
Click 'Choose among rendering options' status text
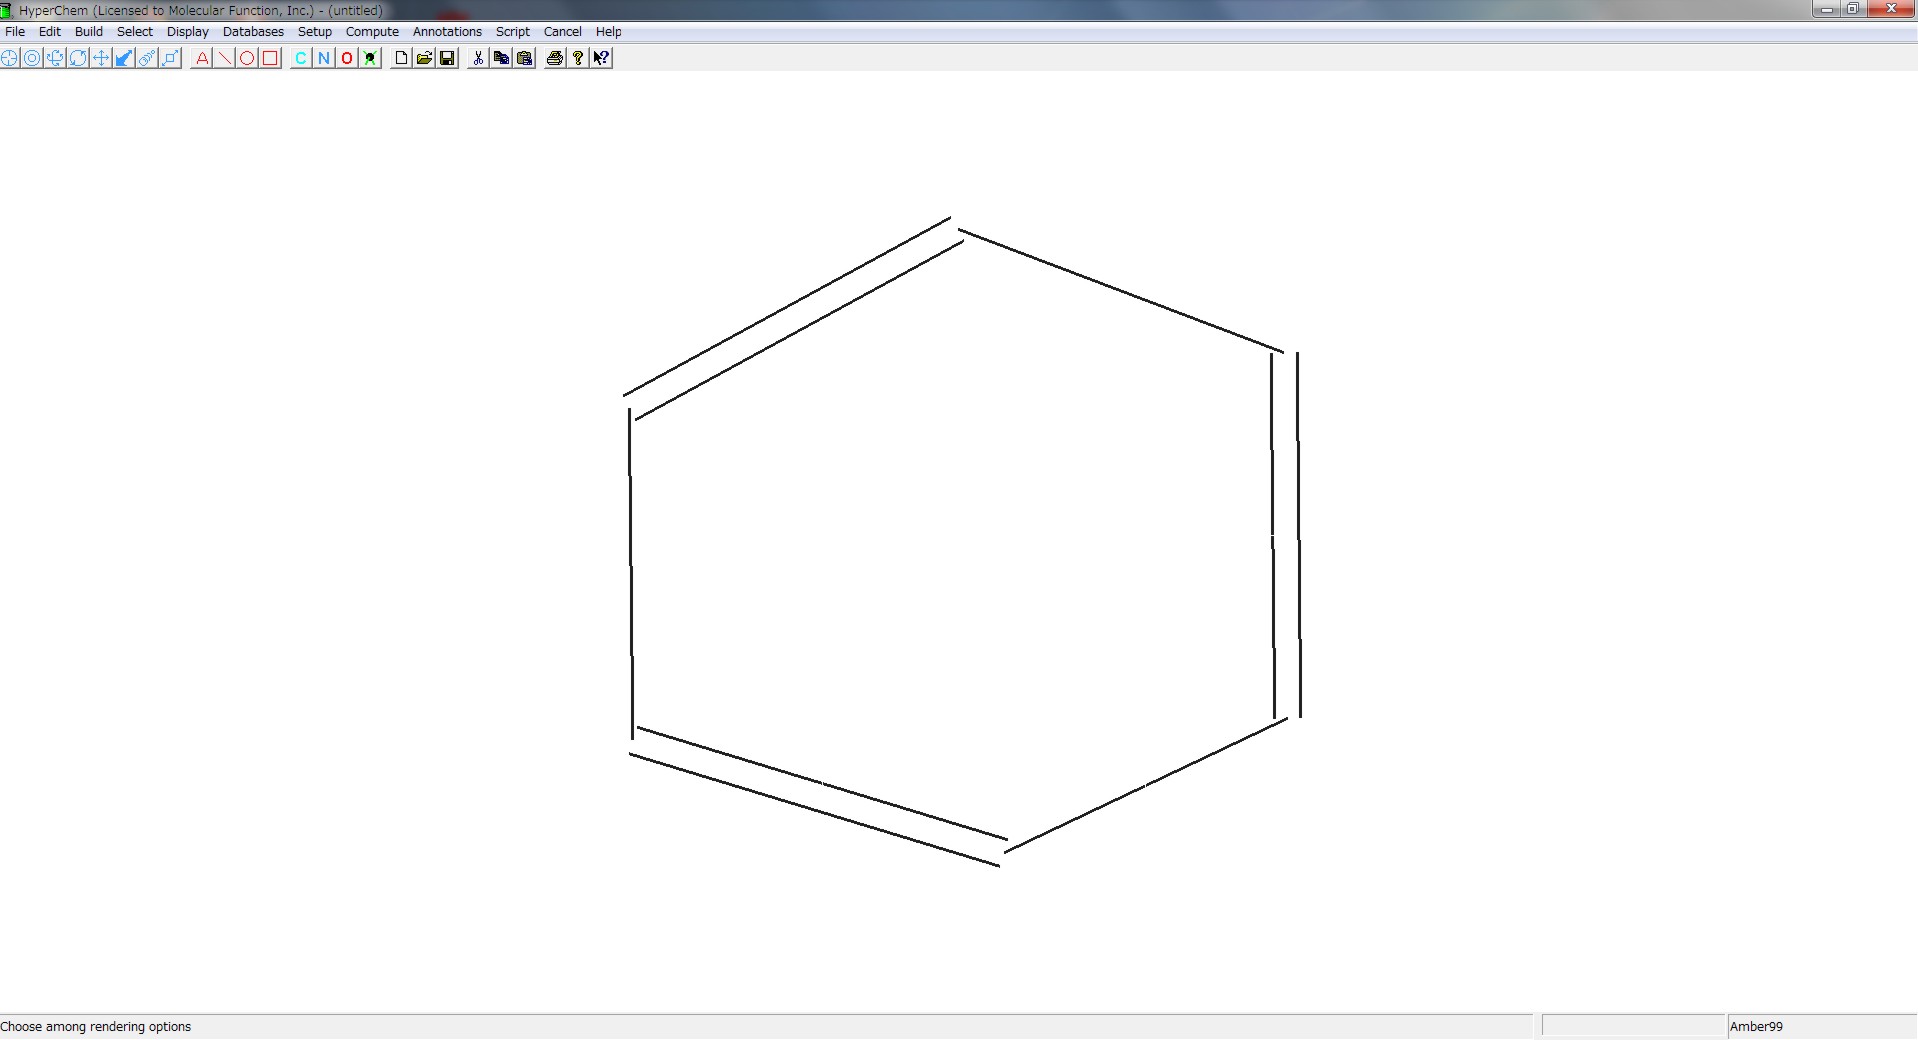[96, 1026]
